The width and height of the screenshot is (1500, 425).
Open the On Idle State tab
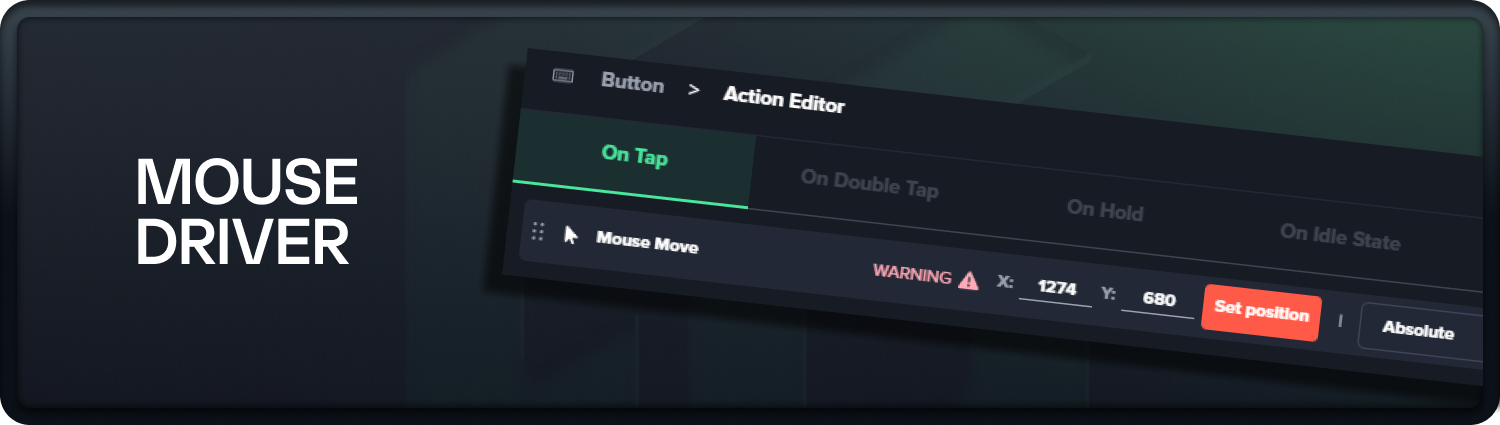click(x=1340, y=237)
